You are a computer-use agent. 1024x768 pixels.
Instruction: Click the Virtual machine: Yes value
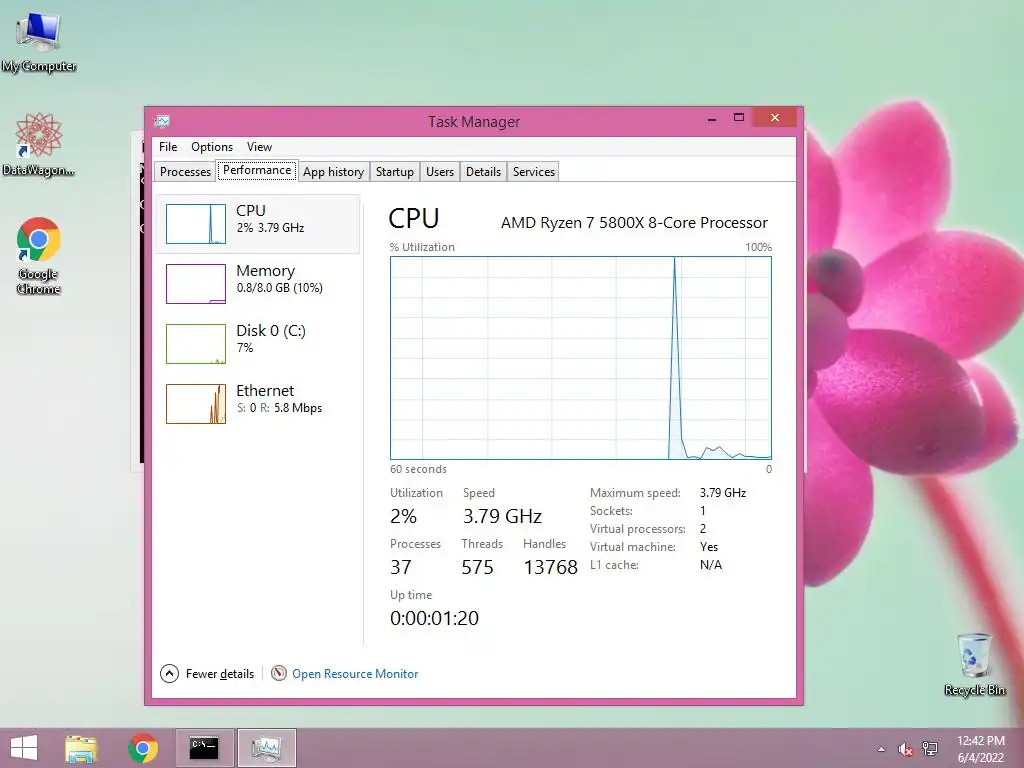pos(709,547)
